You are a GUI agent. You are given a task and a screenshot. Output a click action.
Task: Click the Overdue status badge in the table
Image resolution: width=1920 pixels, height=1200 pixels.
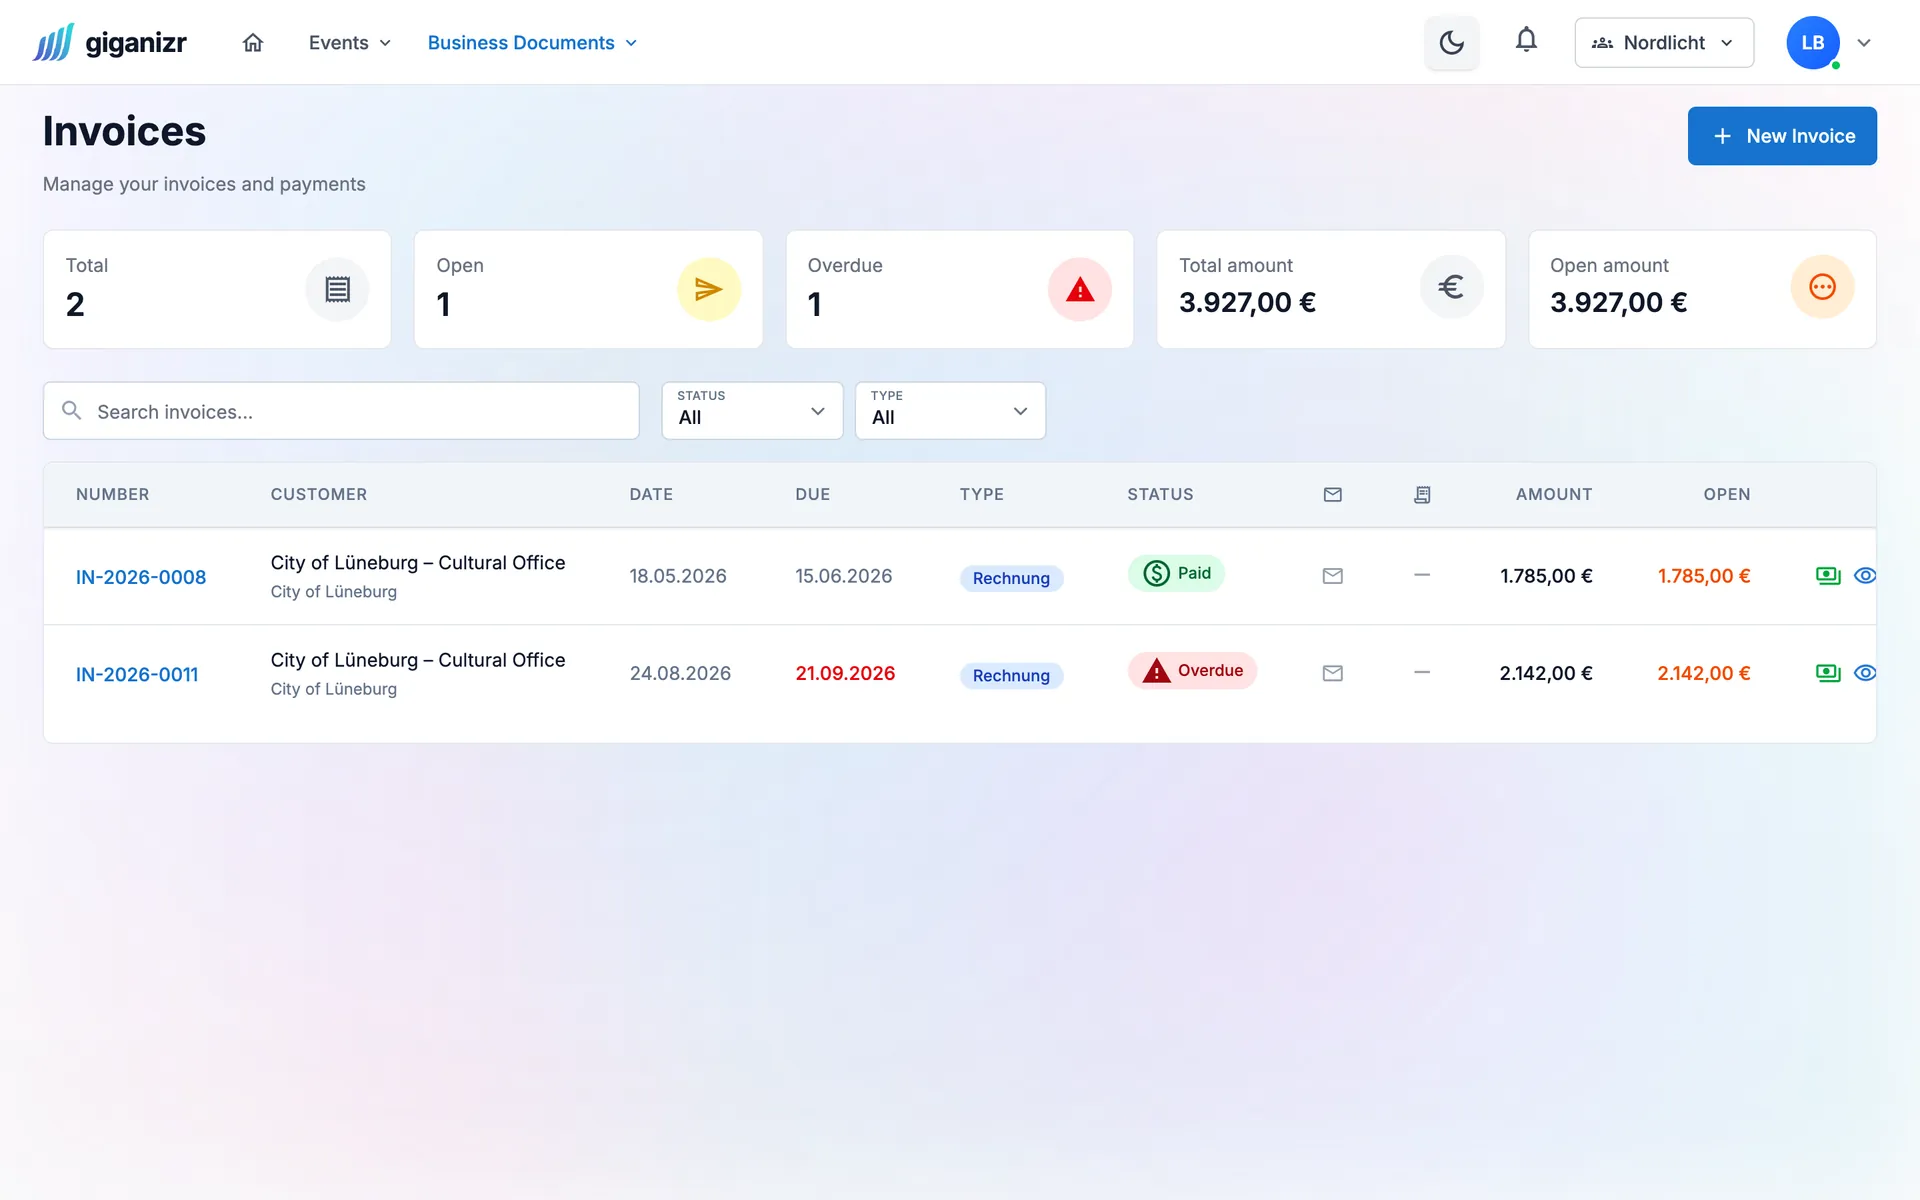point(1192,671)
